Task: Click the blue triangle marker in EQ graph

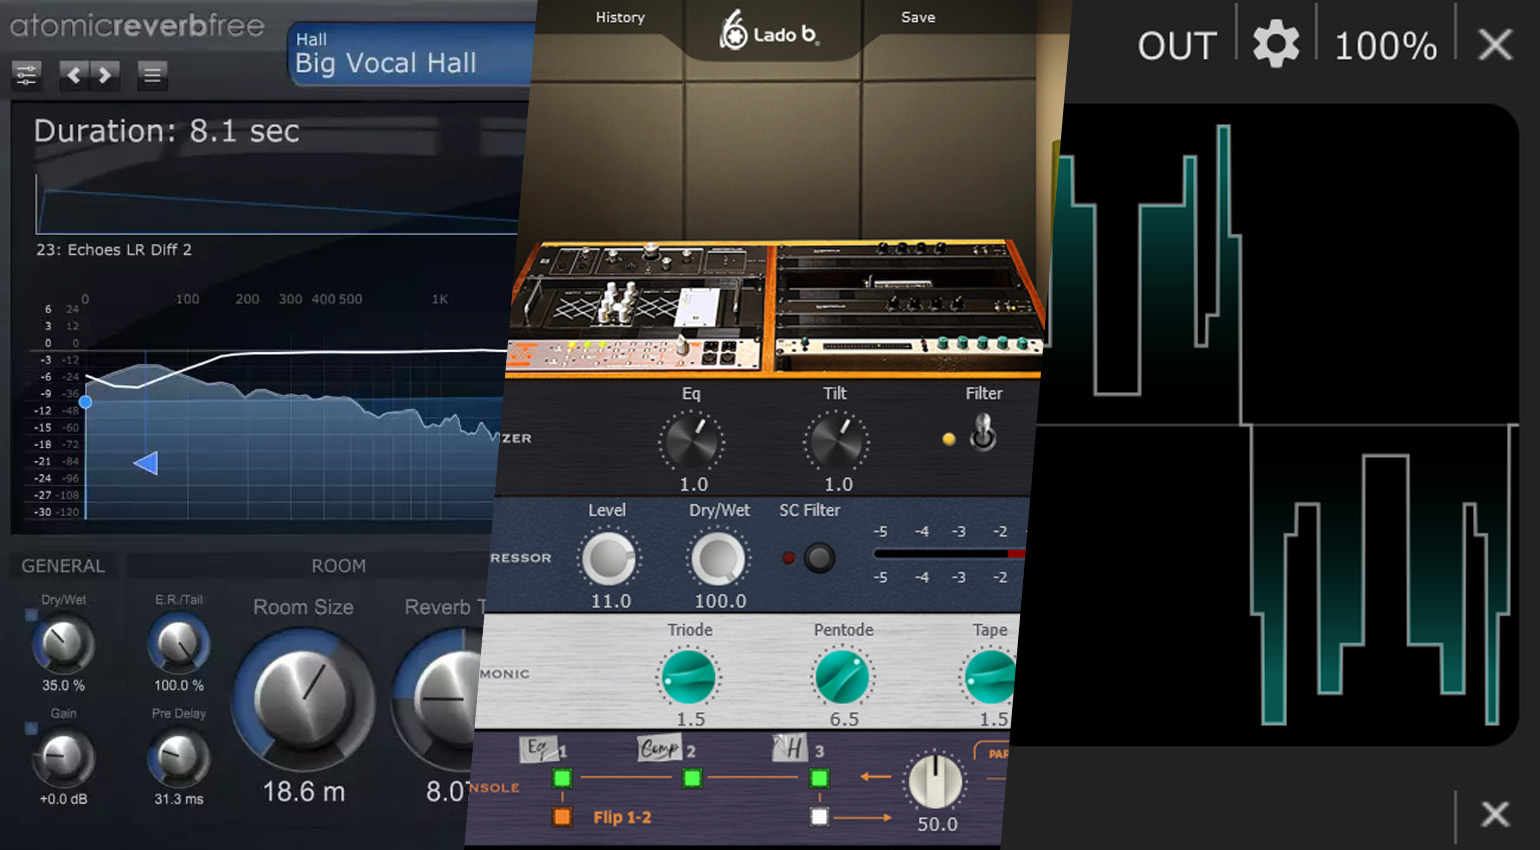Action: pyautogui.click(x=146, y=463)
